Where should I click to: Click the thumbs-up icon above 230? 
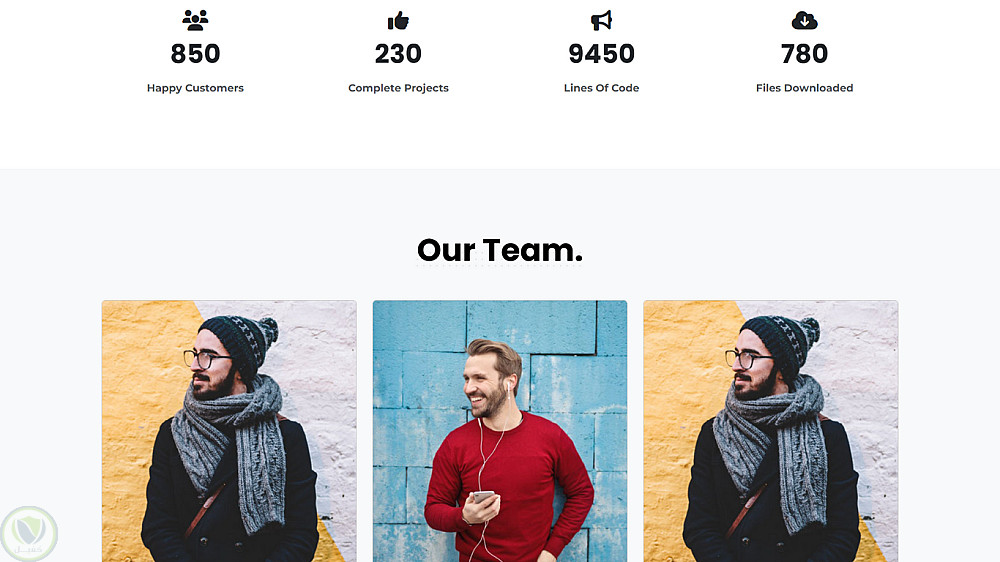tap(398, 20)
